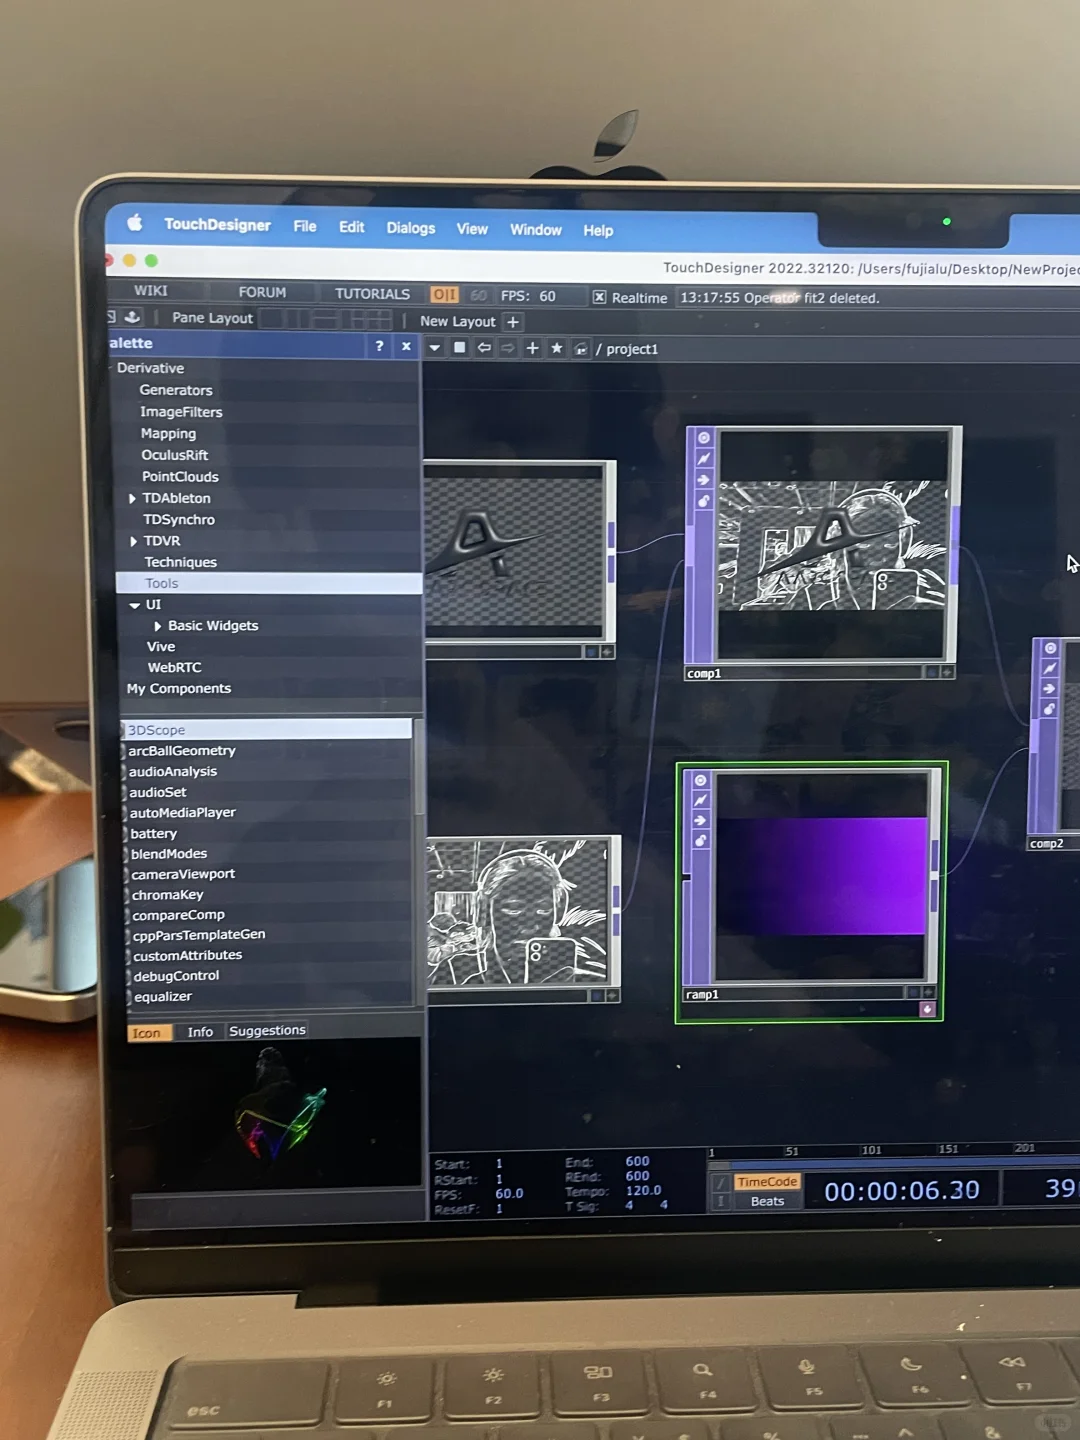Select PointClouds in the palette tree
This screenshot has width=1080, height=1440.
click(180, 477)
